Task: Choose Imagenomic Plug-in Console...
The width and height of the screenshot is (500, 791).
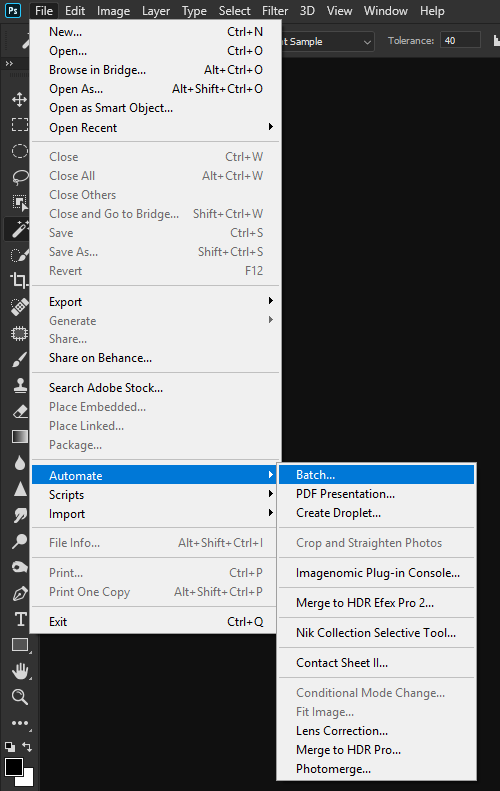Action: [x=376, y=573]
